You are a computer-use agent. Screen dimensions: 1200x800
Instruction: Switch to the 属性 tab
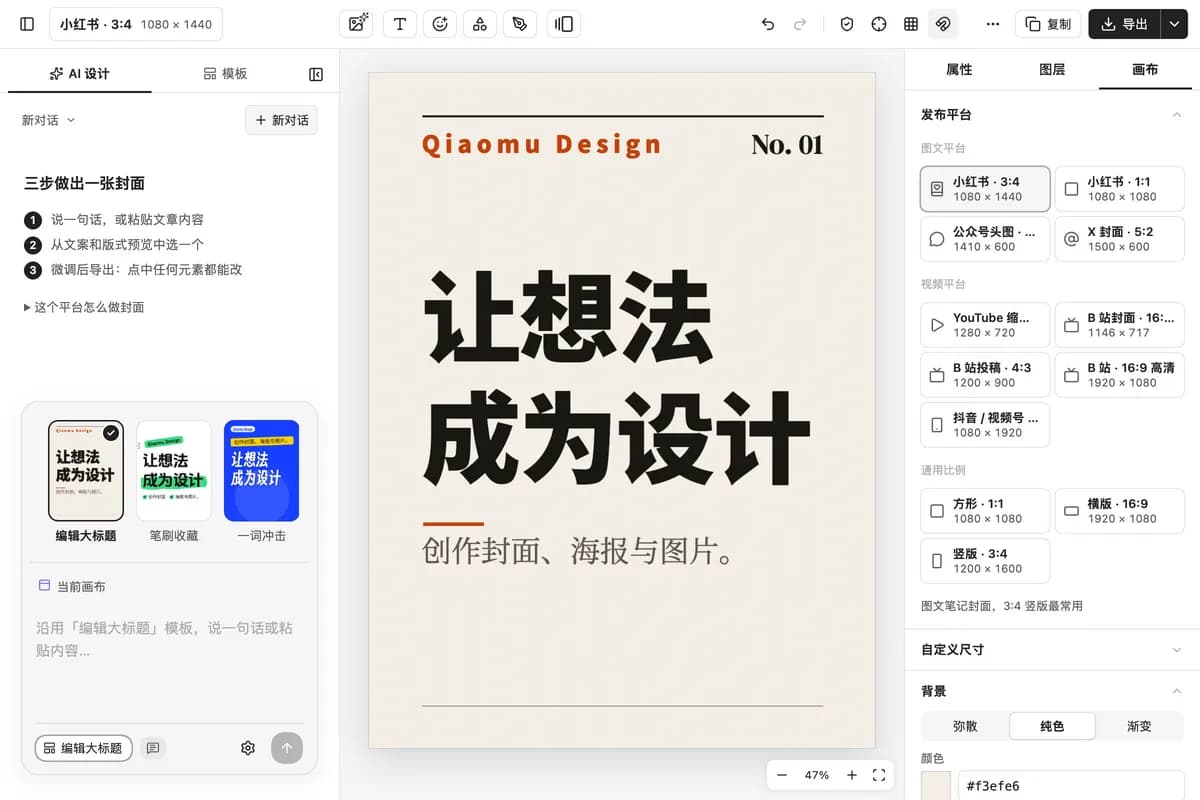click(959, 70)
